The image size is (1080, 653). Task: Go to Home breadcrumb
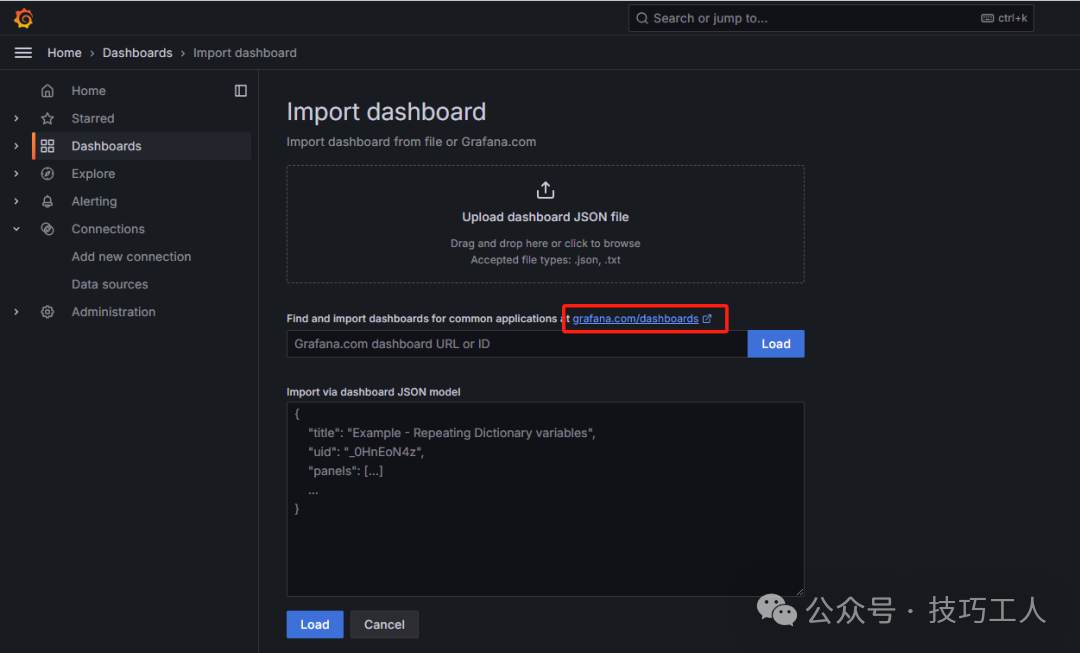tap(64, 53)
